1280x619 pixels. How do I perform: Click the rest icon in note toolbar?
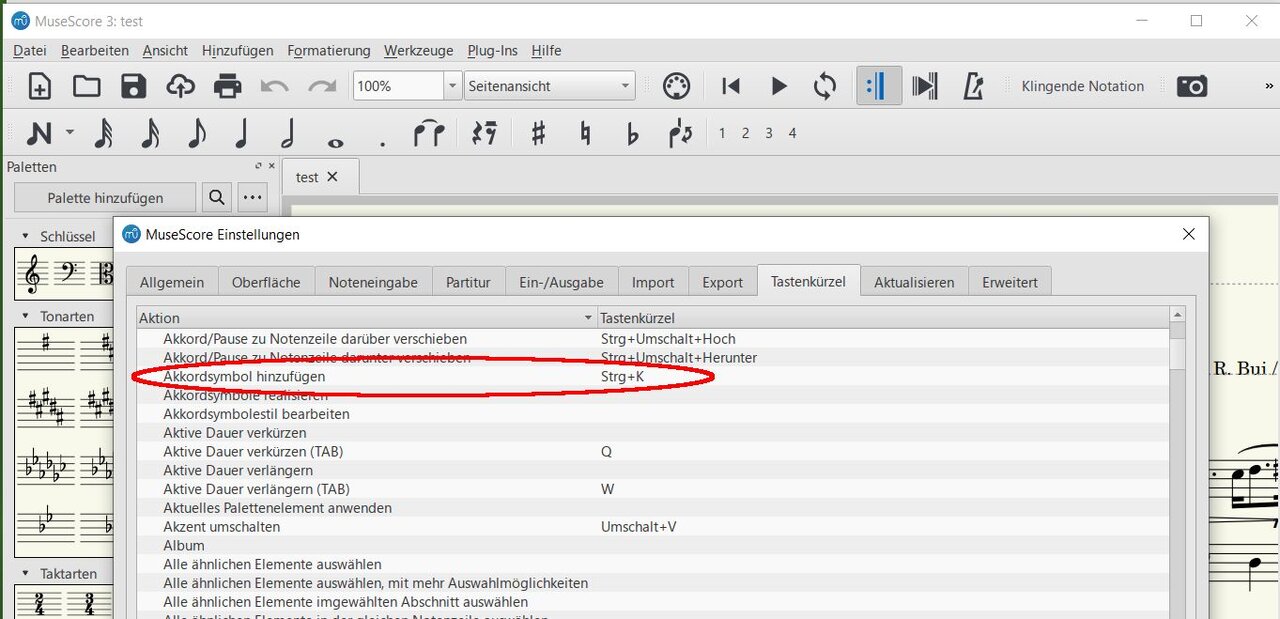485,133
